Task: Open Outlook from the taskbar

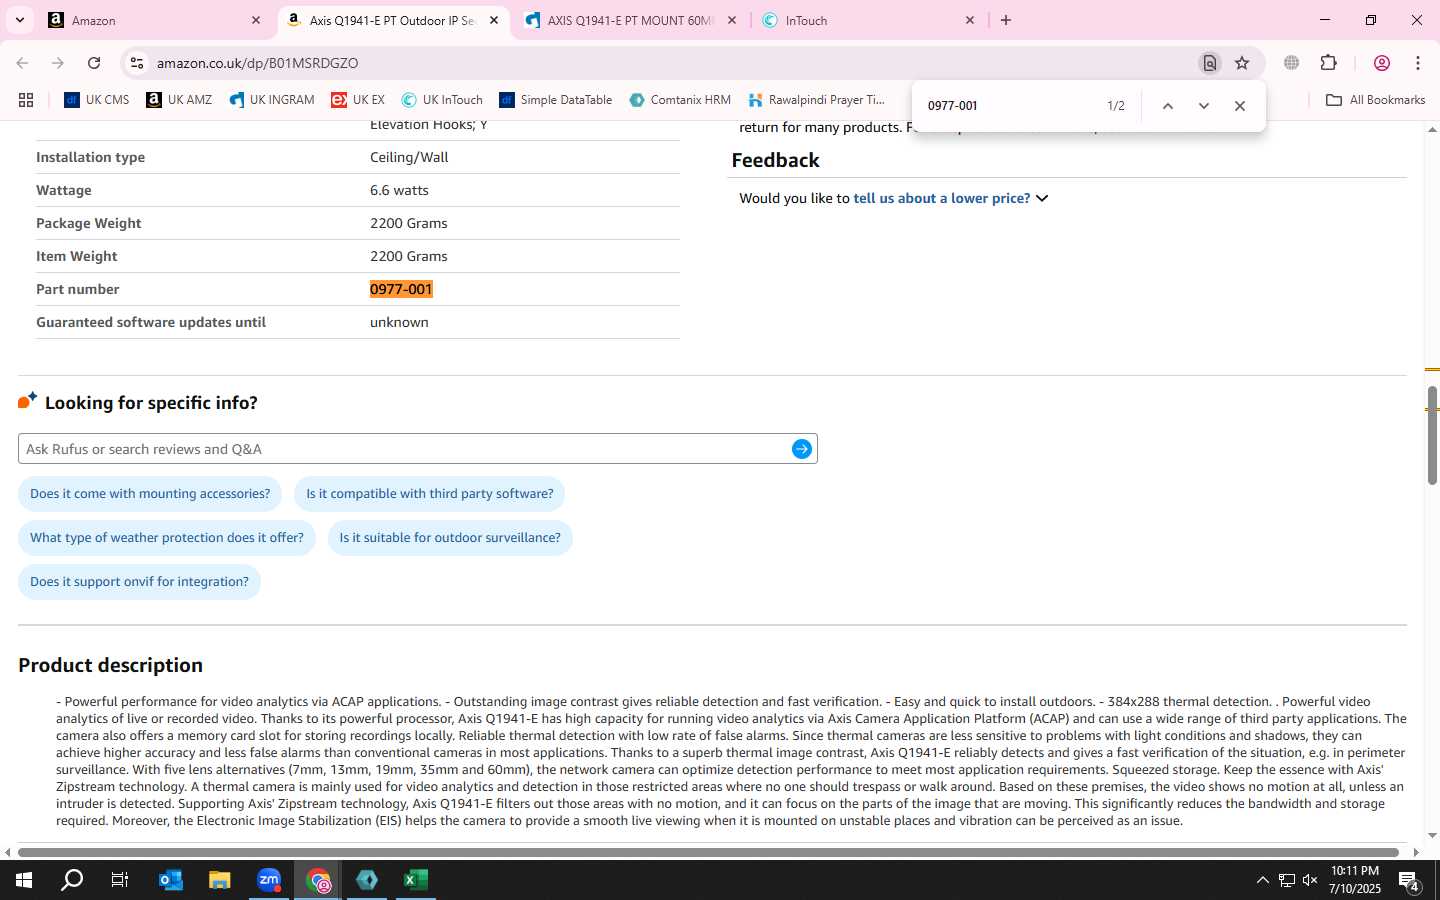Action: coord(171,880)
